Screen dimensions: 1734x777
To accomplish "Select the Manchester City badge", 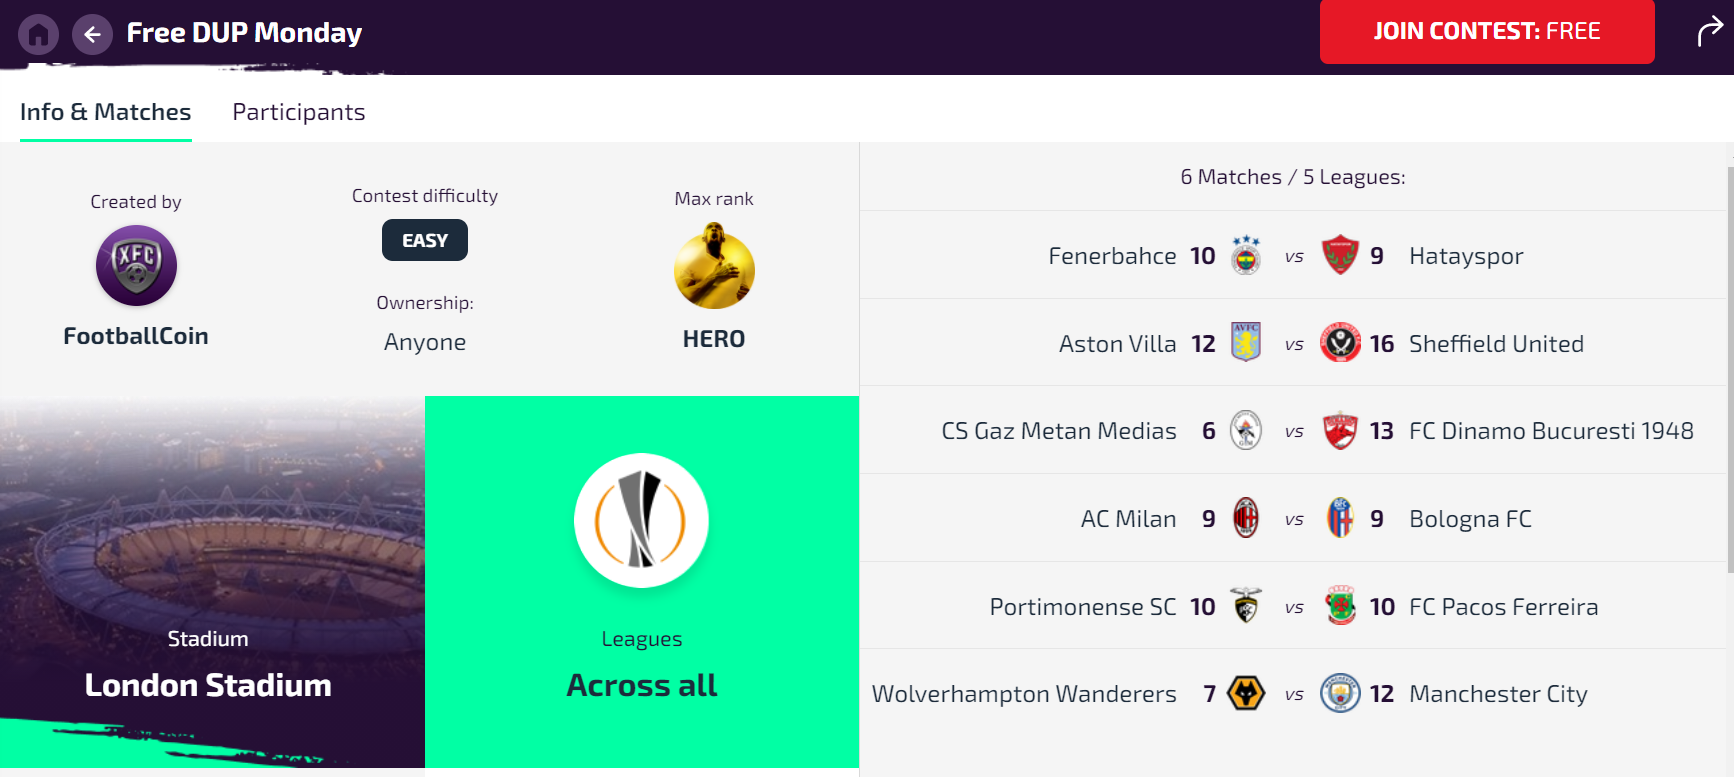I will [1340, 693].
